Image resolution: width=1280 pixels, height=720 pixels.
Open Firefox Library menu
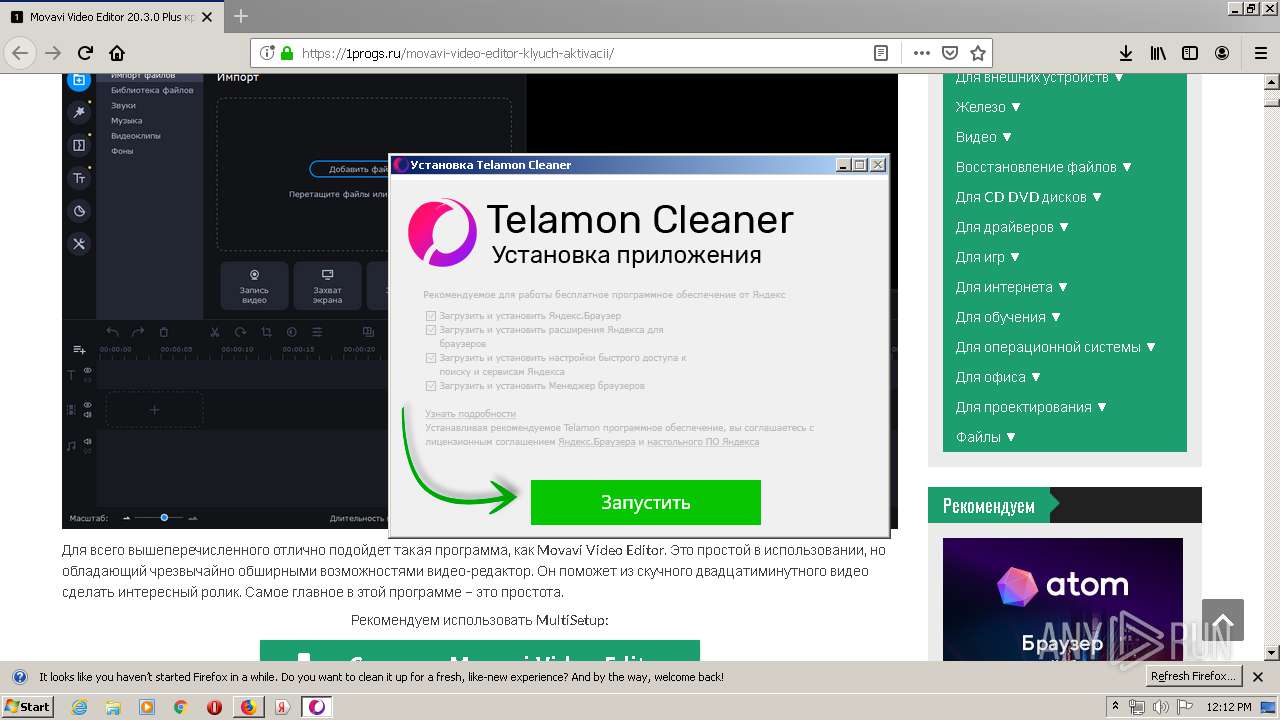point(1158,53)
